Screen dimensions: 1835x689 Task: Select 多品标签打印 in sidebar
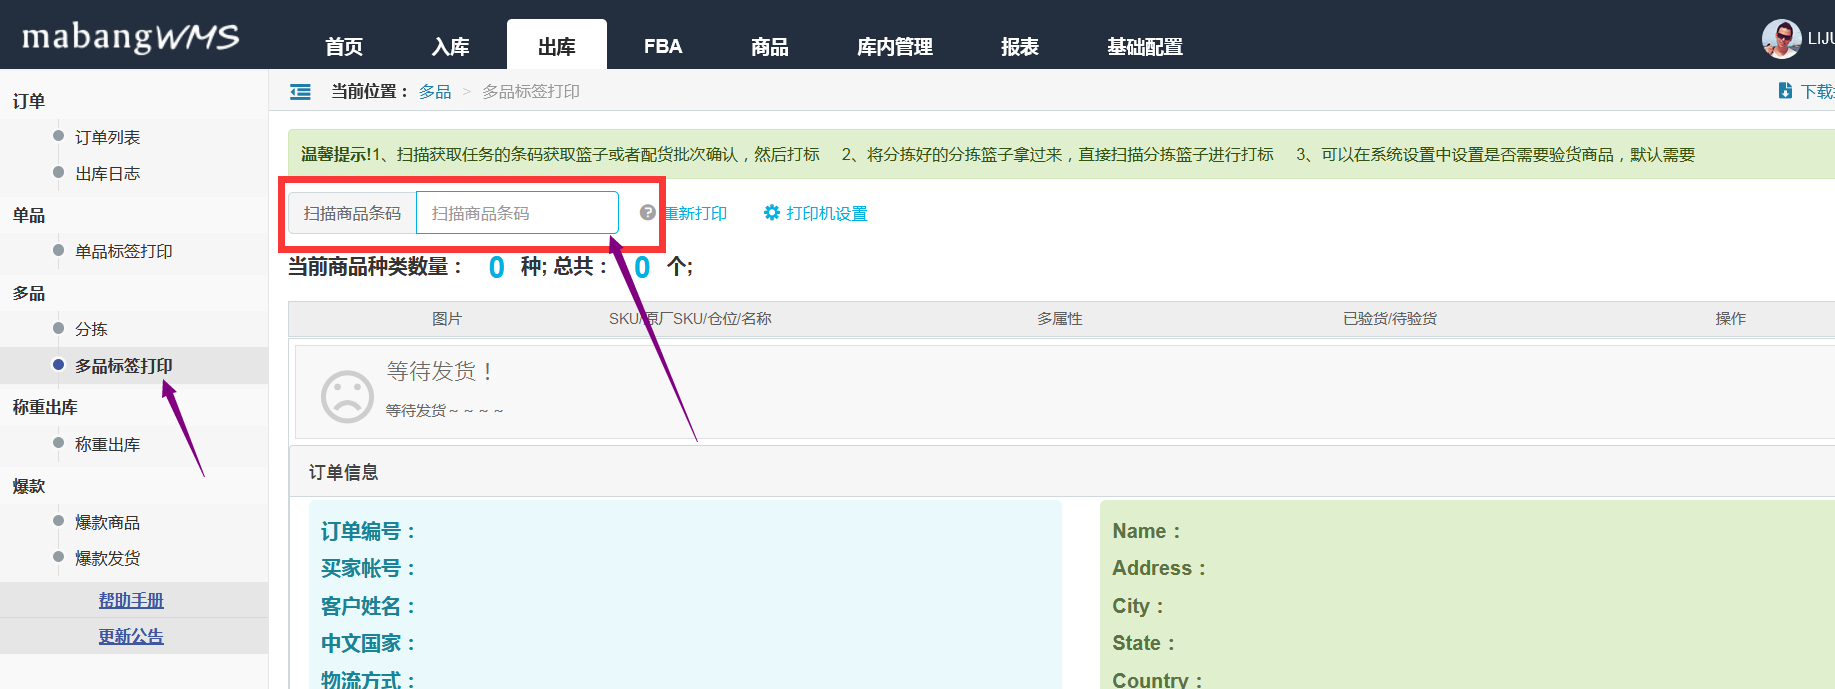(x=124, y=366)
